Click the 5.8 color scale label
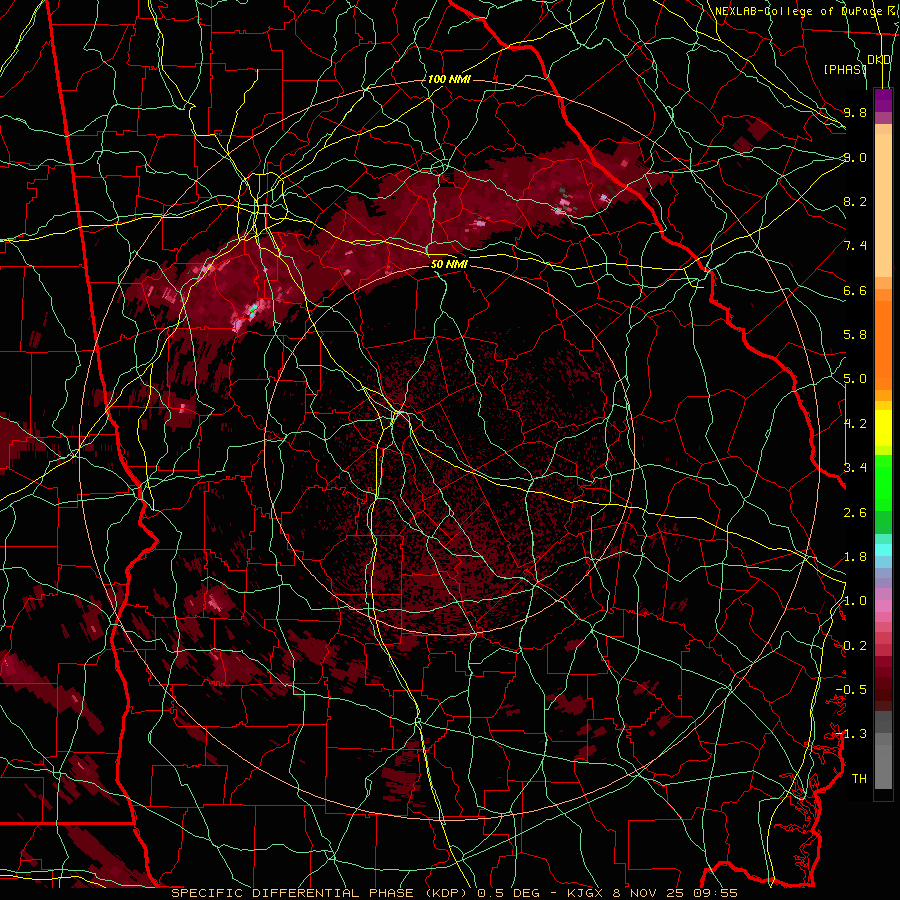Screen dimensions: 900x900 coord(855,335)
